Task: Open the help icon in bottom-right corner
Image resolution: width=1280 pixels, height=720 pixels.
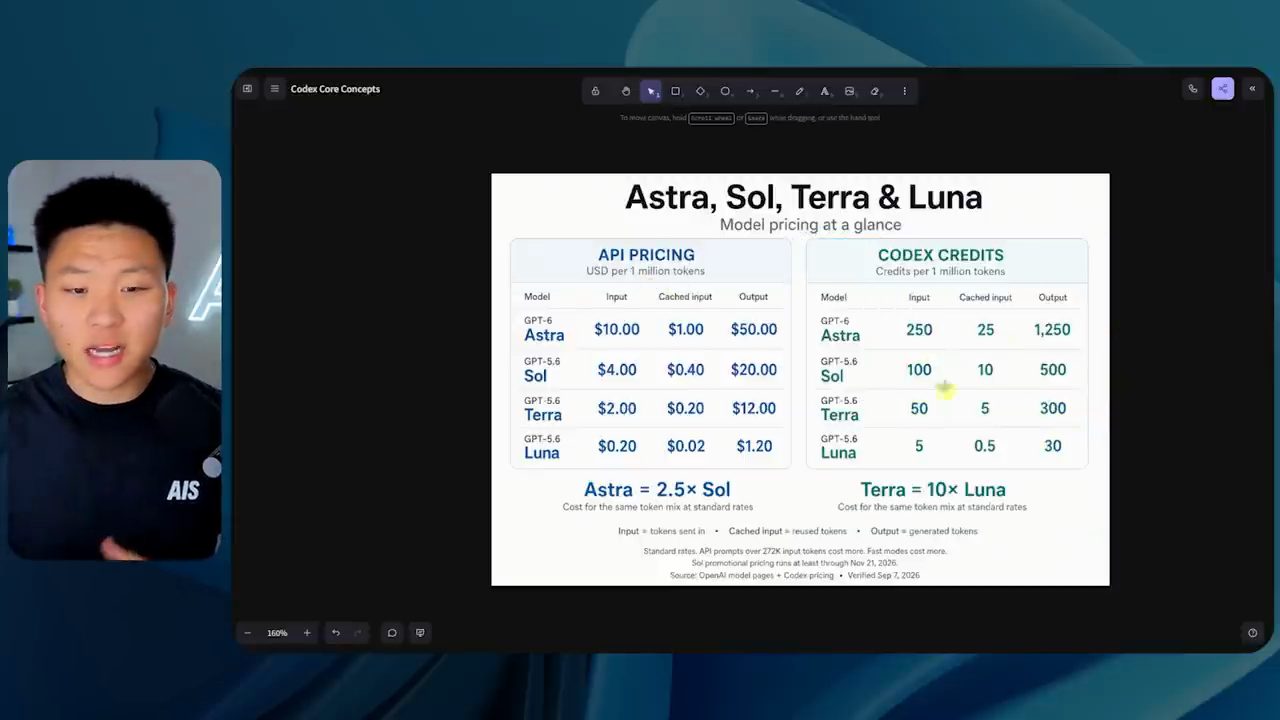Action: click(1252, 633)
